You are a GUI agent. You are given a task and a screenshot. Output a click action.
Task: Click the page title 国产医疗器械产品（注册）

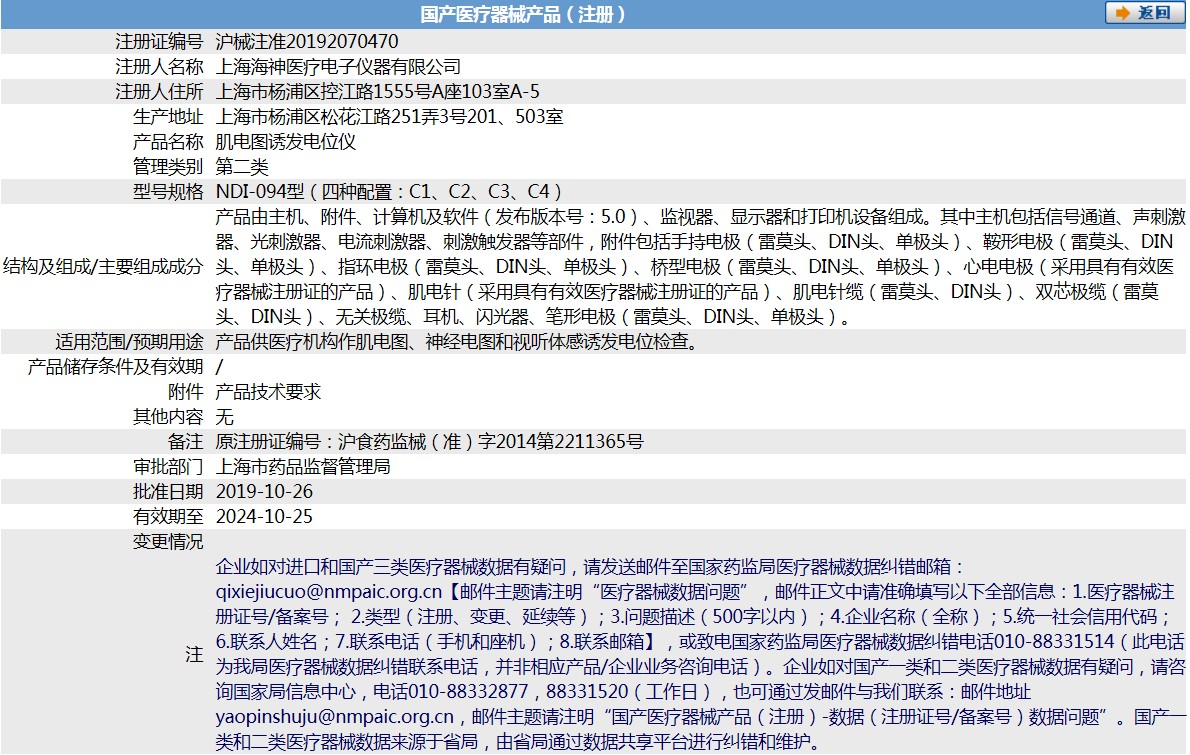tap(524, 14)
